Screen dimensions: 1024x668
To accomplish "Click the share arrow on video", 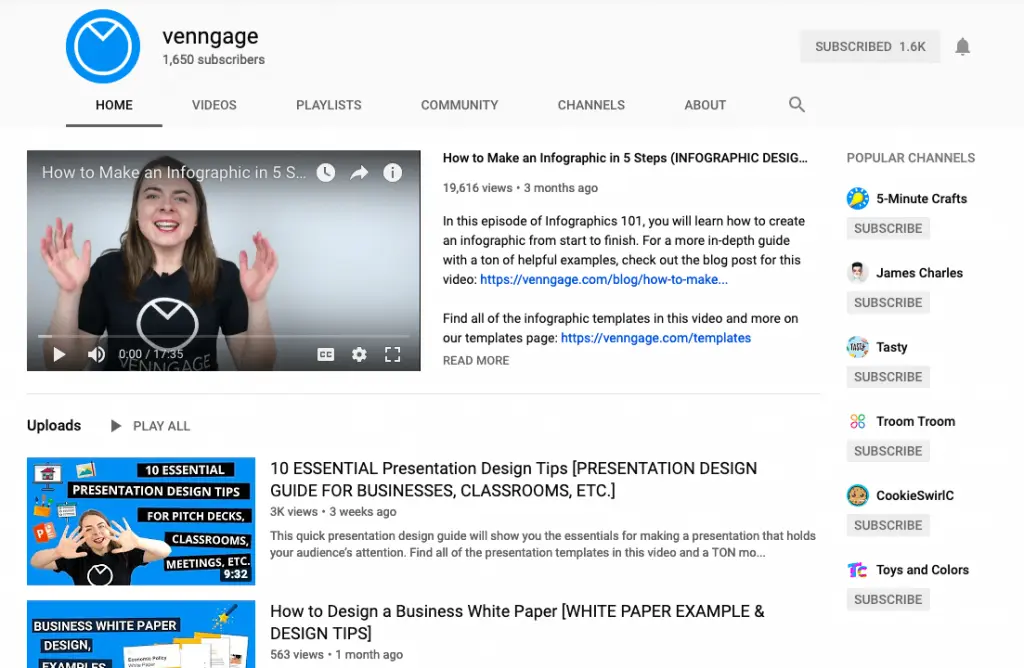I will click(359, 172).
